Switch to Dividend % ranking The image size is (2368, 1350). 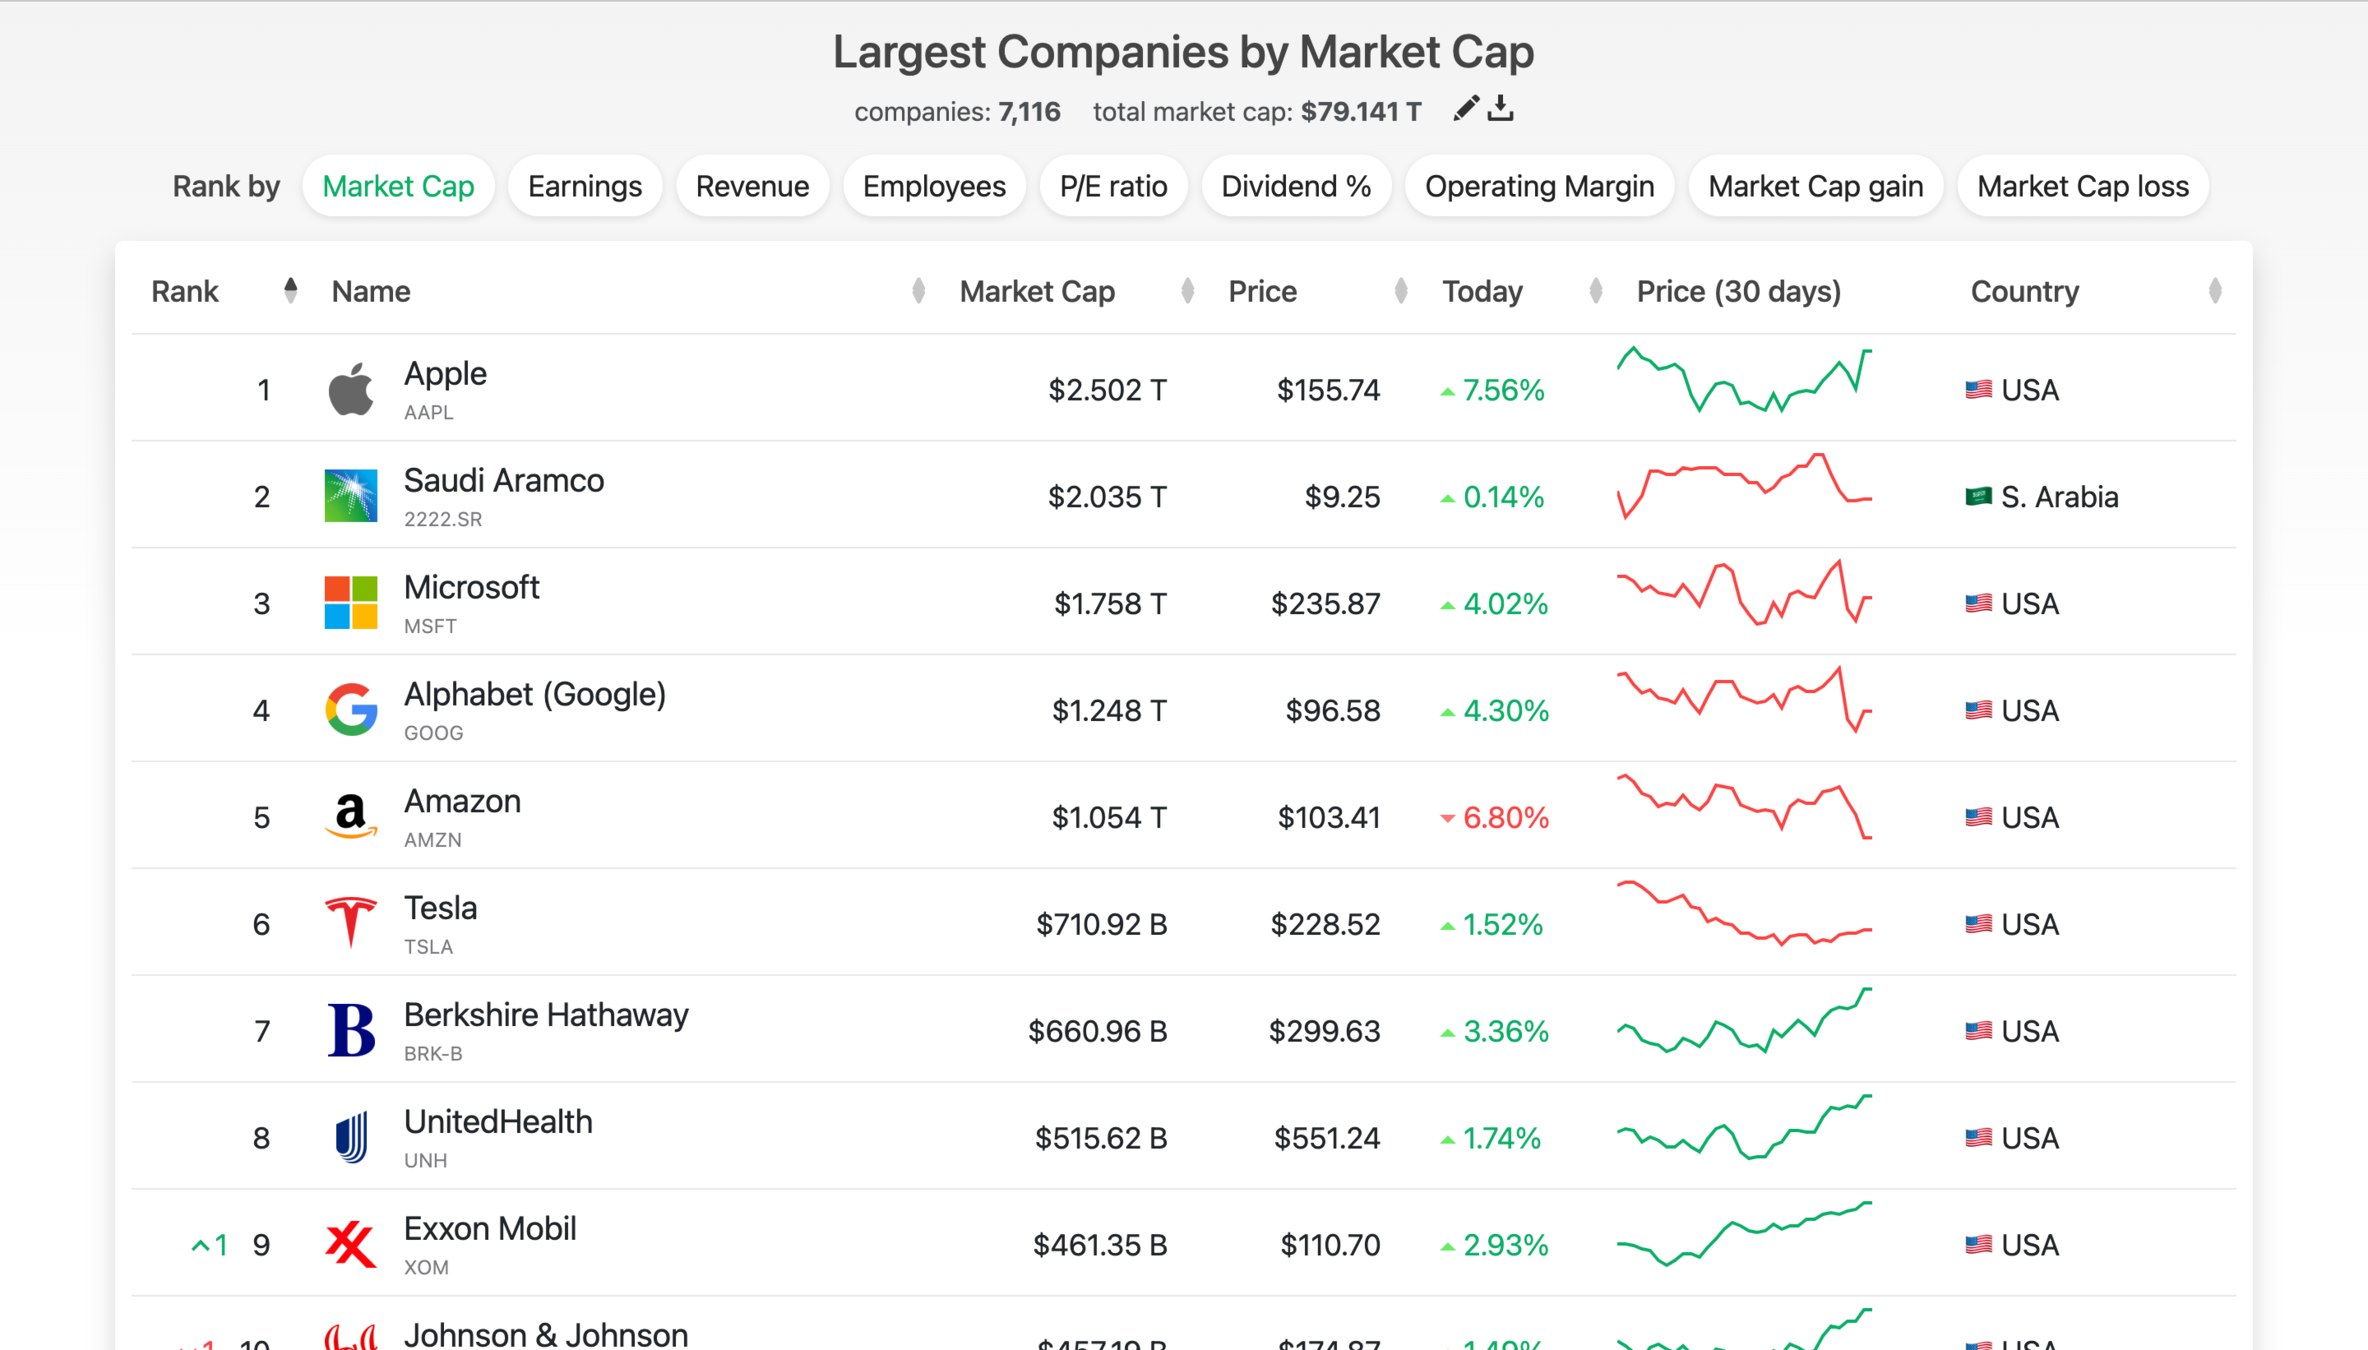1295,186
